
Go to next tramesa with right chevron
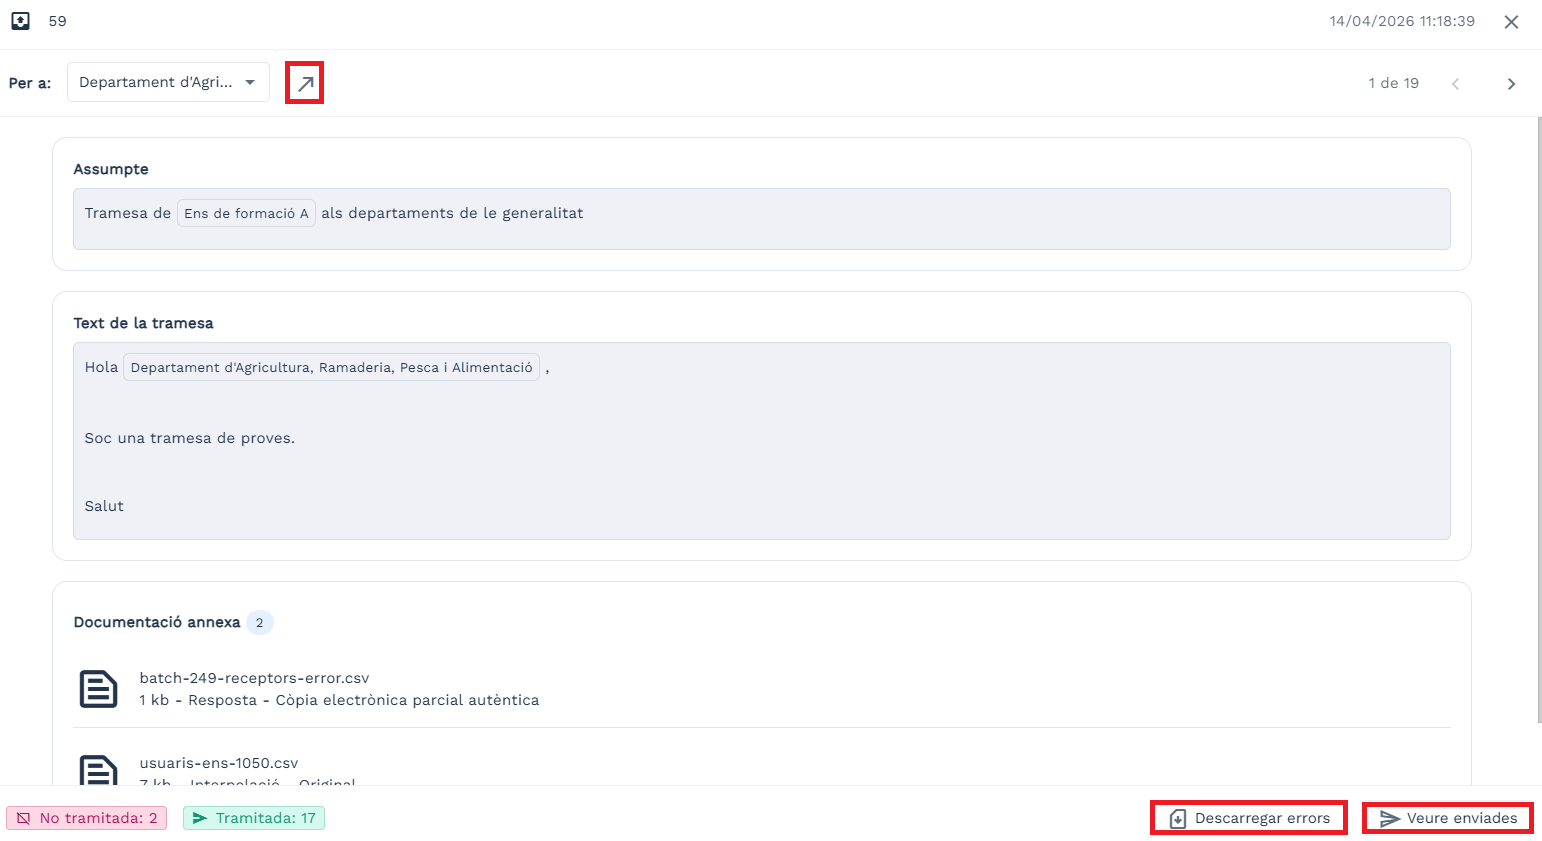coord(1511,84)
